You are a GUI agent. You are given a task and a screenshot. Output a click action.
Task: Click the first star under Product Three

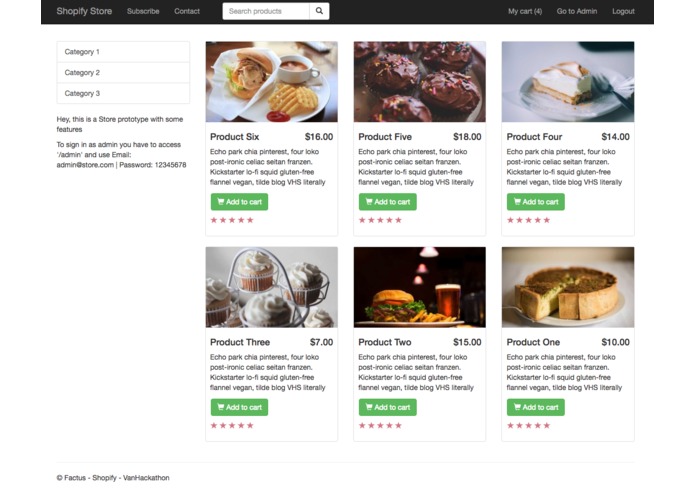click(x=214, y=426)
